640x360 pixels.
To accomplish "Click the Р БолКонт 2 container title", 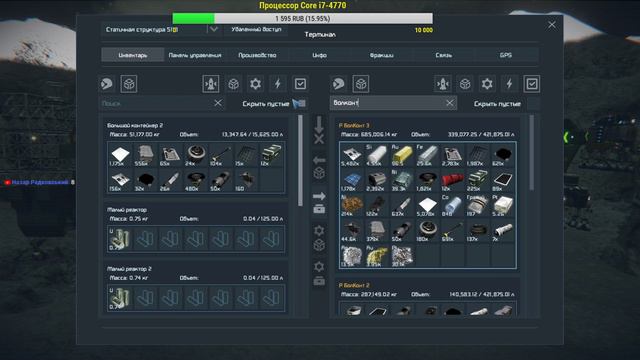I will point(354,285).
